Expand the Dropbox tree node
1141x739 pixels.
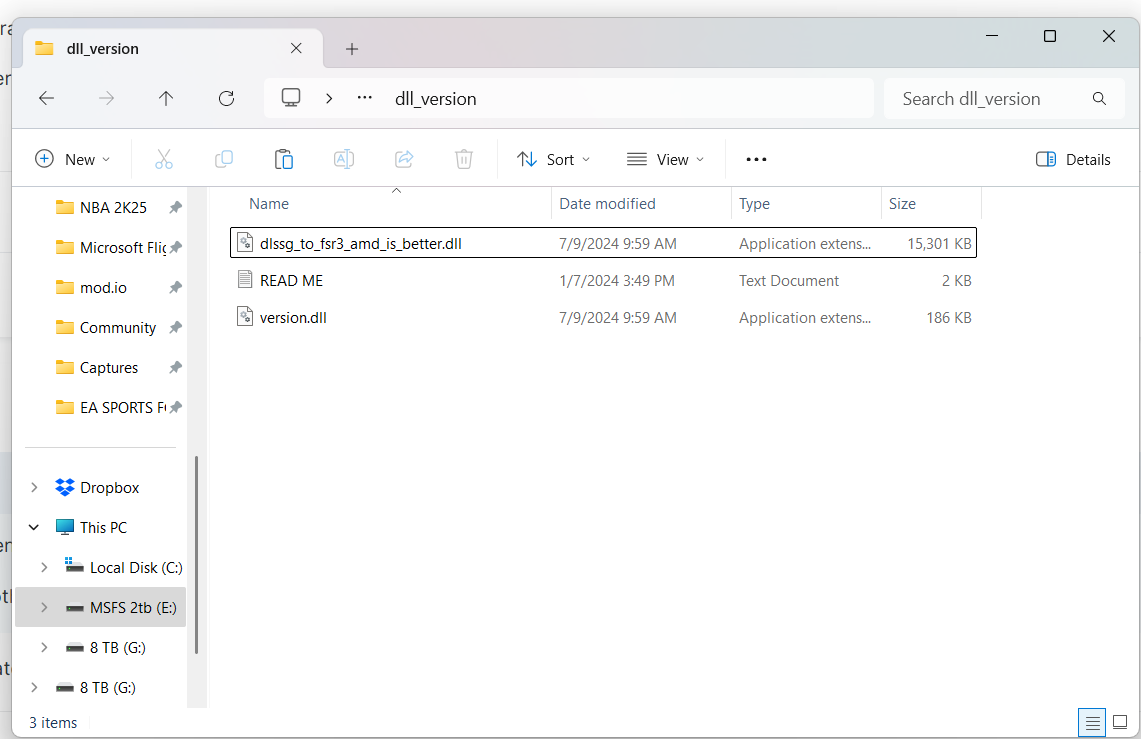(34, 487)
